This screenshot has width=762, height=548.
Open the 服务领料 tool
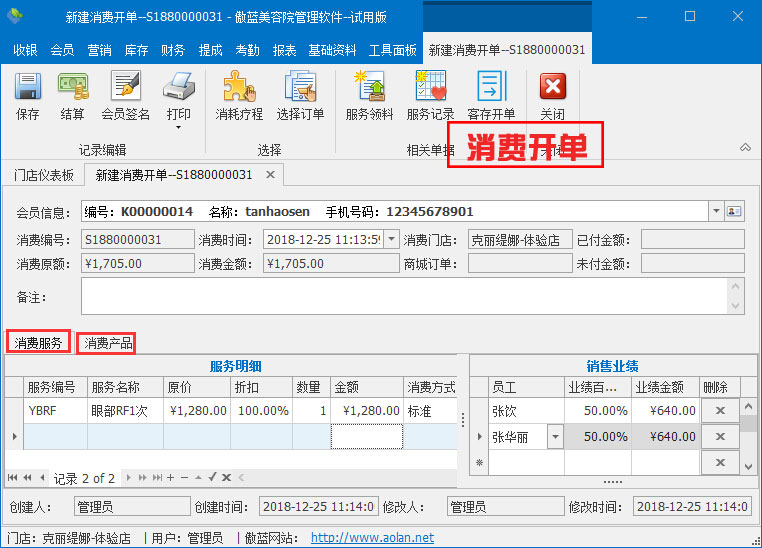point(369,88)
